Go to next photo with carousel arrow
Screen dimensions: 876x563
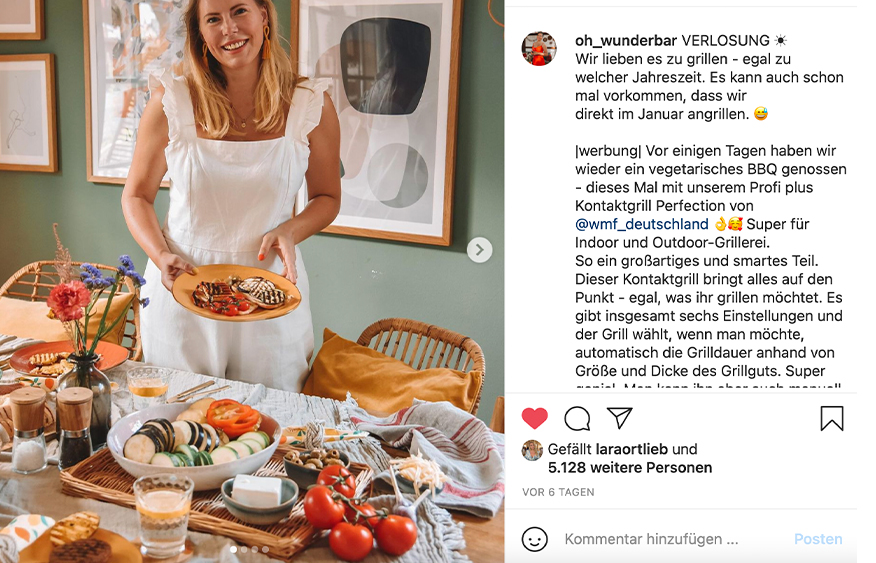coord(479,250)
